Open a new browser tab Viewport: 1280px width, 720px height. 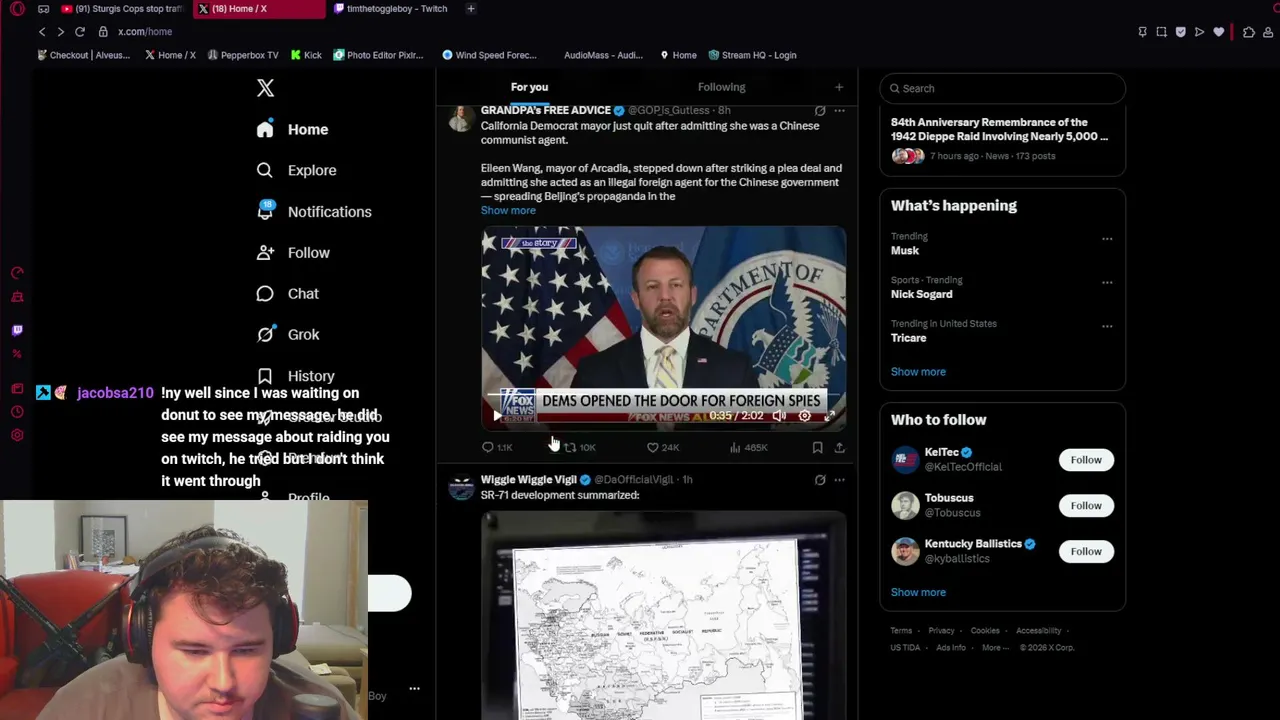pyautogui.click(x=470, y=9)
